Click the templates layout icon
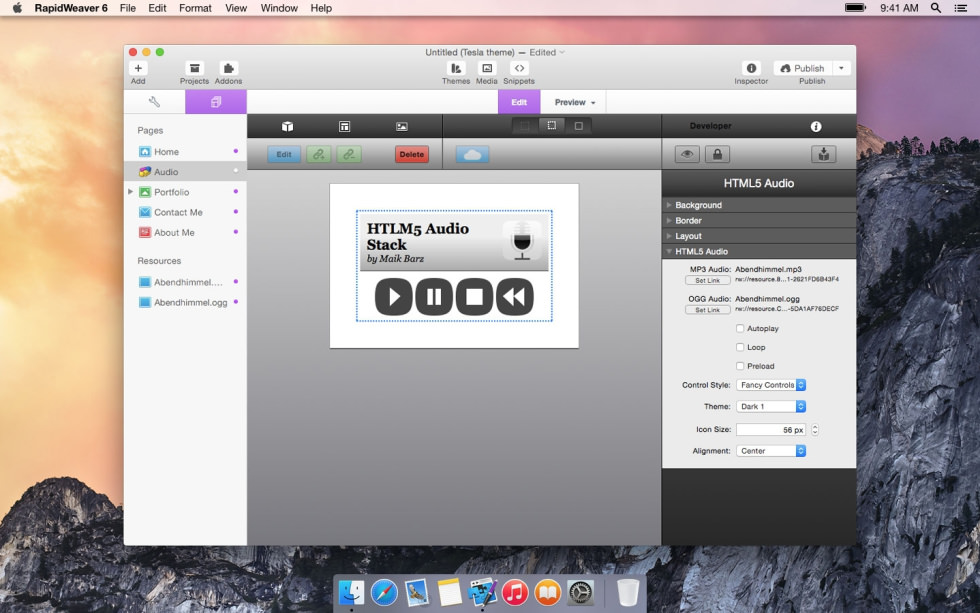This screenshot has width=980, height=613. pyautogui.click(x=344, y=126)
